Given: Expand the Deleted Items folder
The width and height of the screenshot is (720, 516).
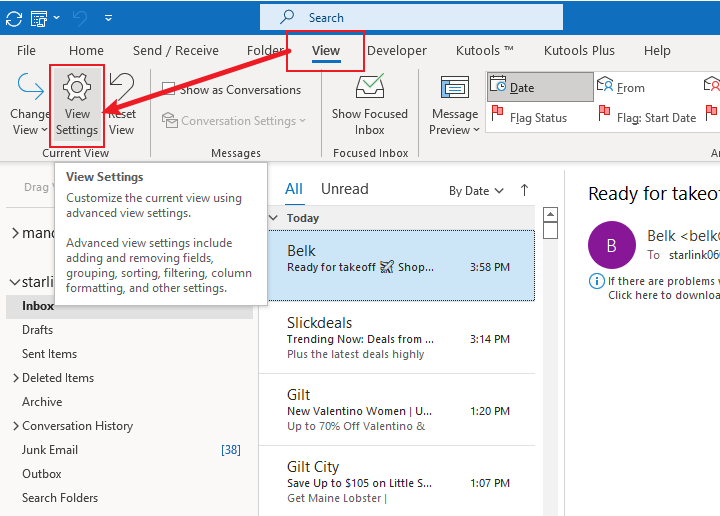Looking at the screenshot, I should pos(15,378).
